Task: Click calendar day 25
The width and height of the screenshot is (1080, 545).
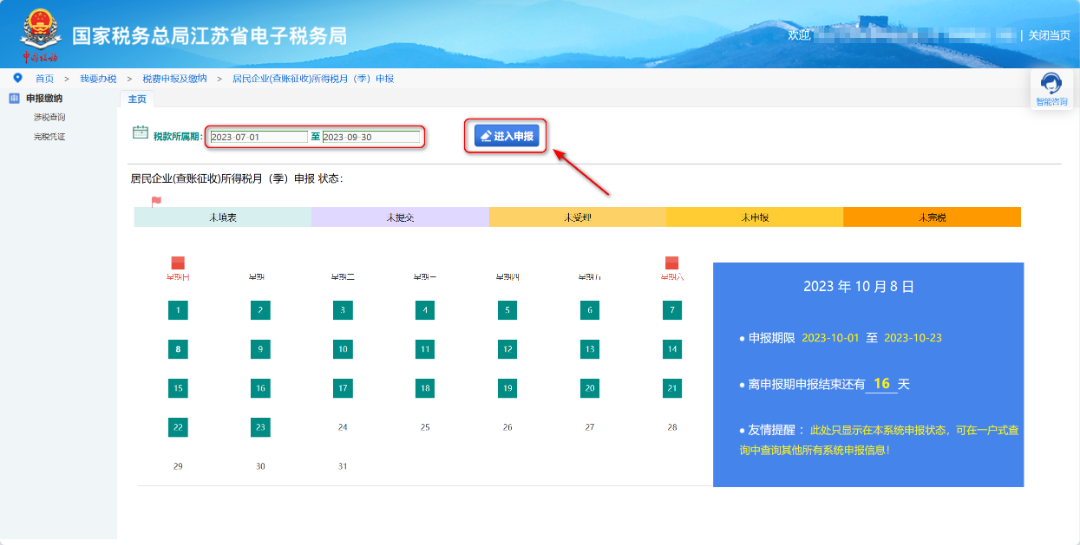Action: pos(425,427)
